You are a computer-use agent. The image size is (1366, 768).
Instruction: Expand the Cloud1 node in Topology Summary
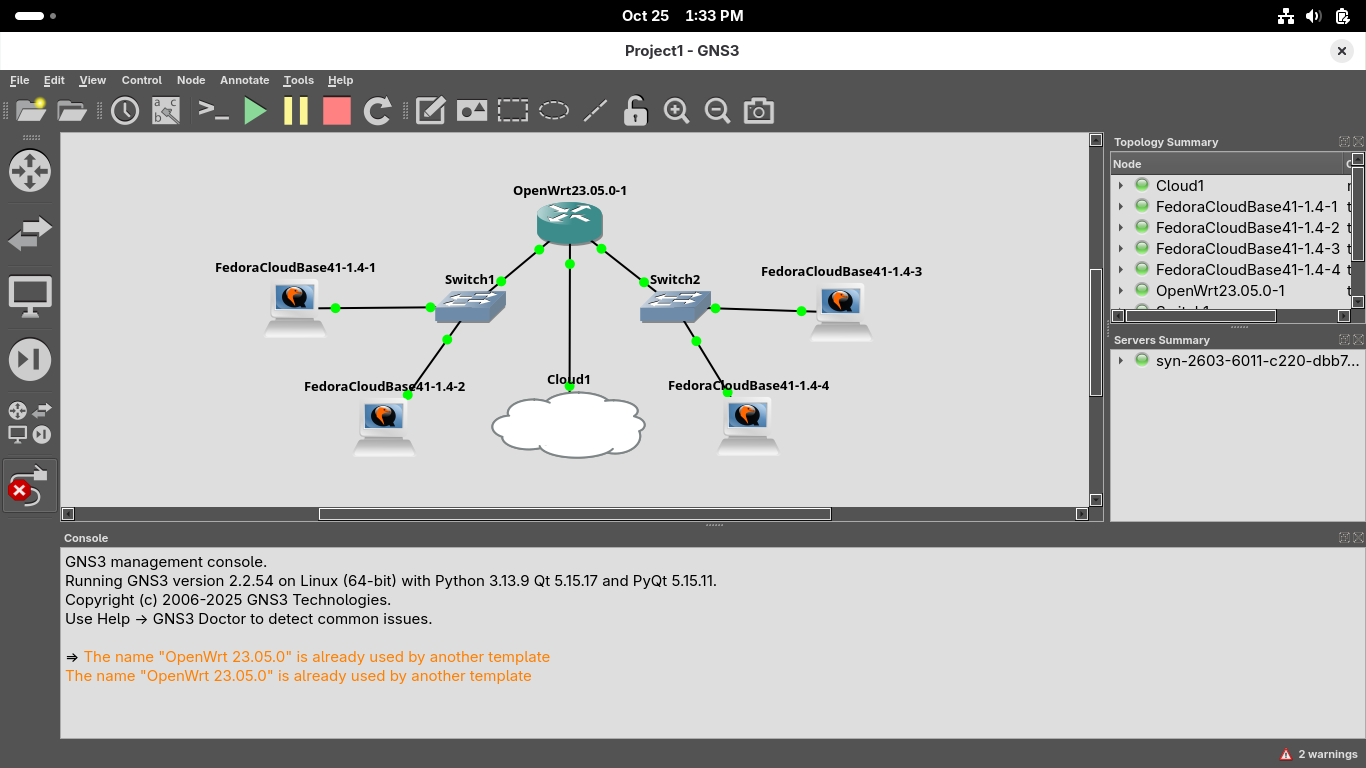point(1121,186)
